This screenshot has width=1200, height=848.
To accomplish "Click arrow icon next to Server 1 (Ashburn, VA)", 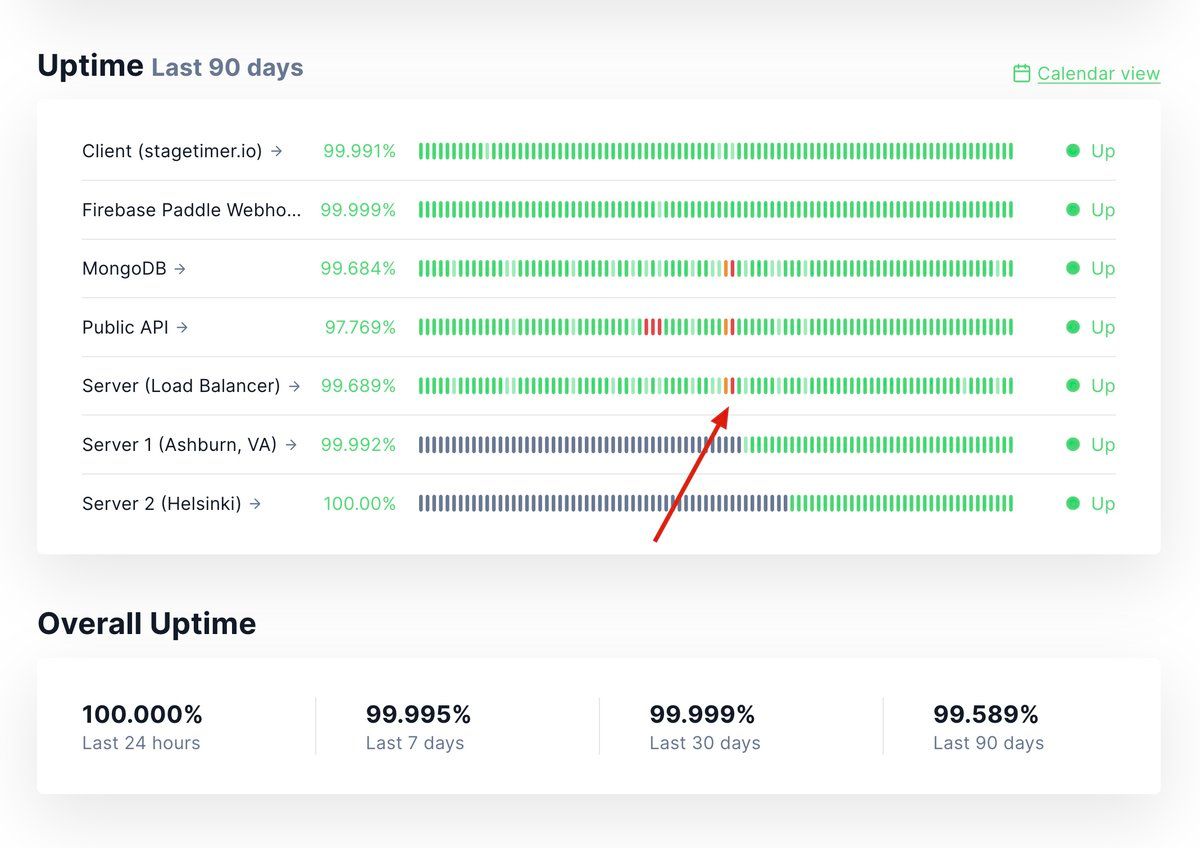I will tap(291, 445).
